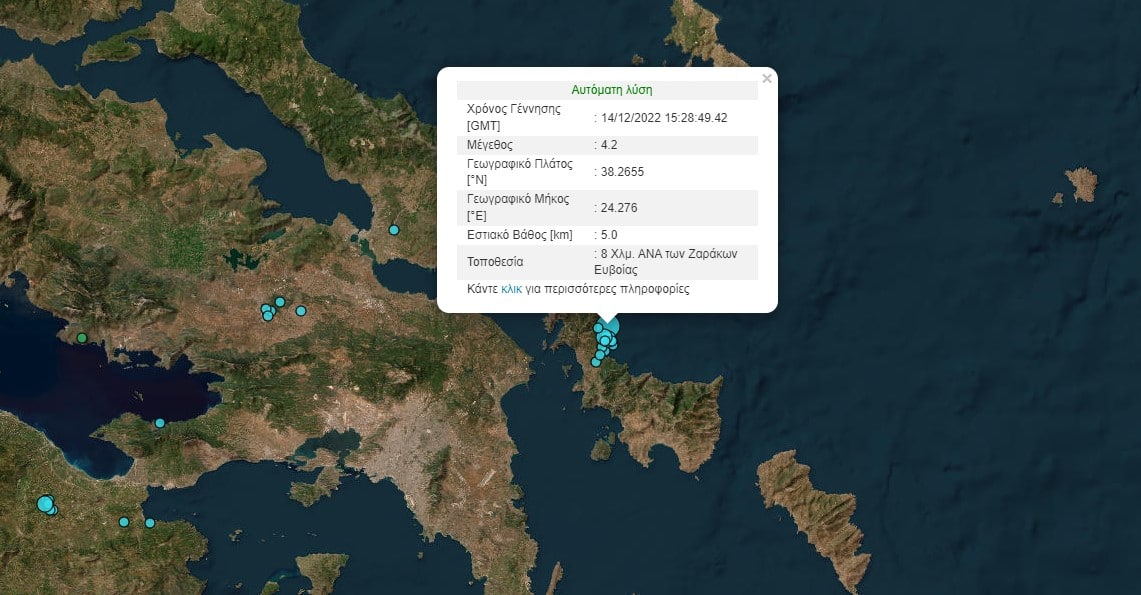This screenshot has height=595, width=1141.
Task: Click the rightmost marker of the Thebes-area group
Action: tap(301, 311)
